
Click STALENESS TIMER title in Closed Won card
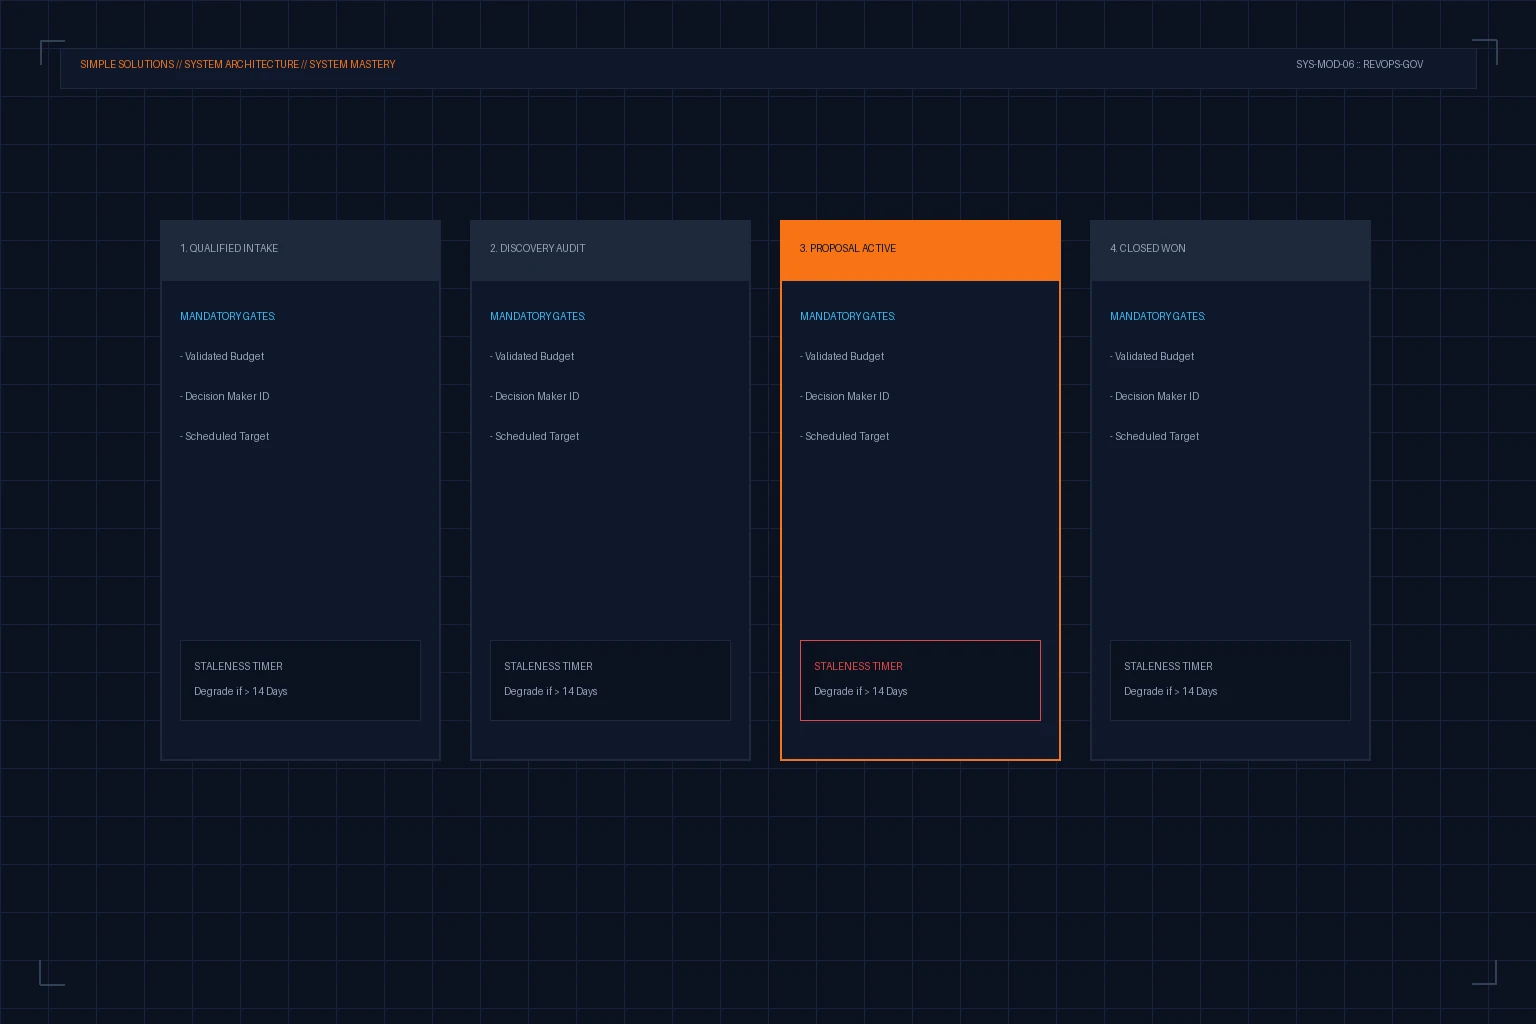[x=1168, y=666]
